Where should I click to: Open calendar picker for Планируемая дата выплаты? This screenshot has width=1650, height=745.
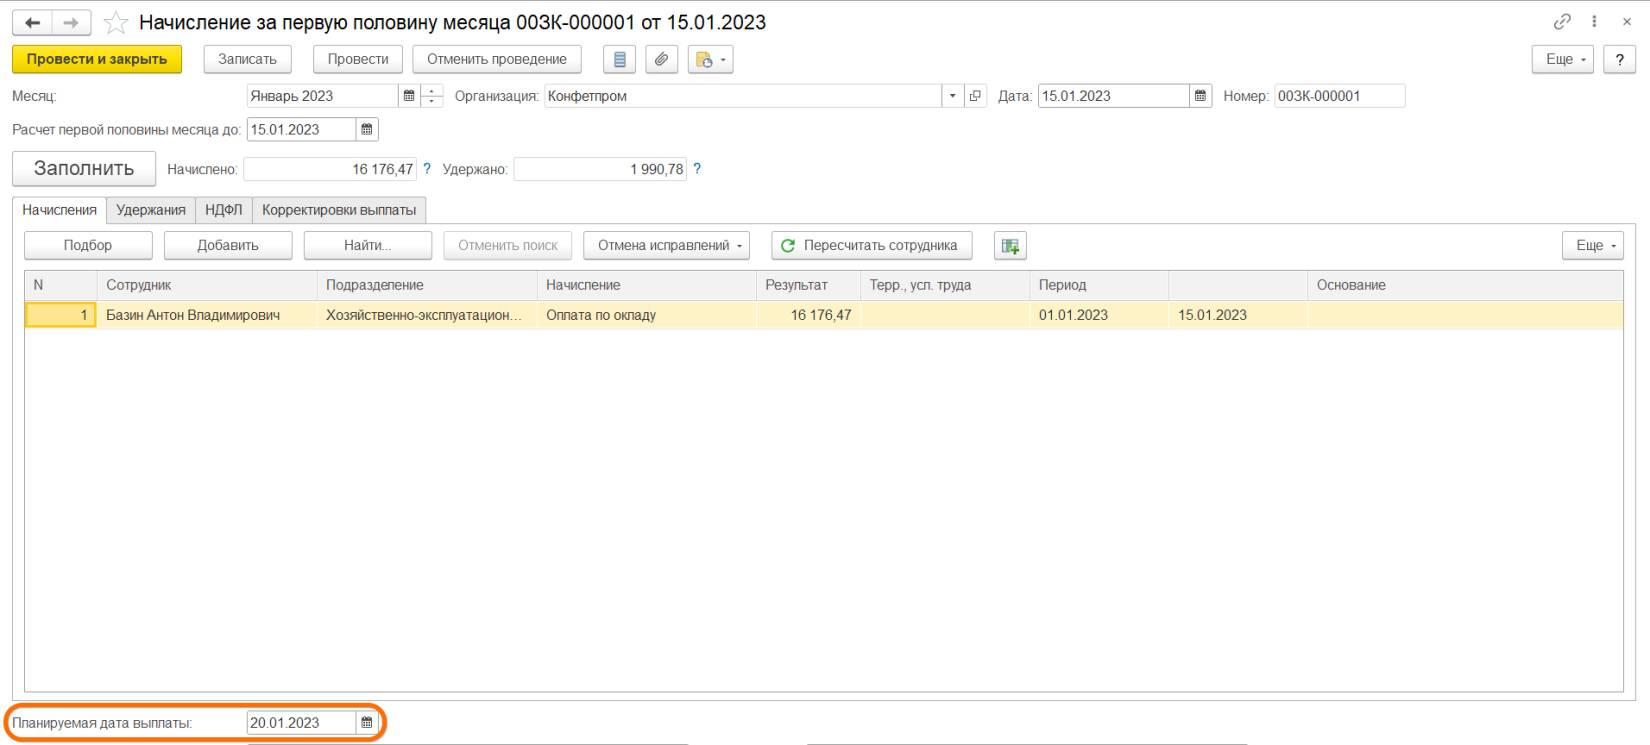(x=367, y=722)
